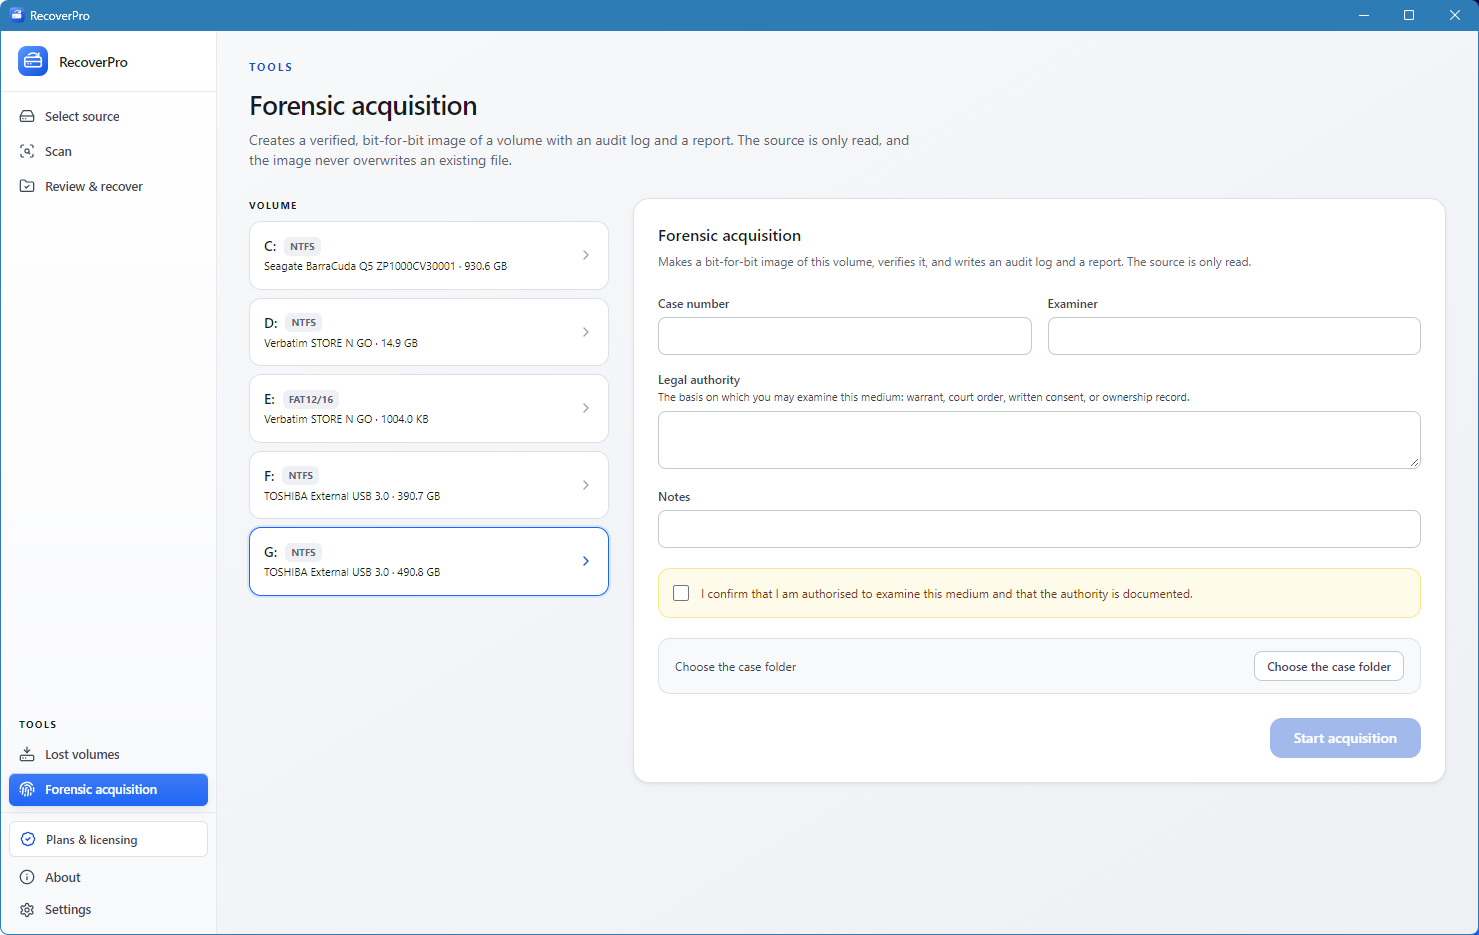
Task: Go to Scan page
Action: tap(108, 151)
